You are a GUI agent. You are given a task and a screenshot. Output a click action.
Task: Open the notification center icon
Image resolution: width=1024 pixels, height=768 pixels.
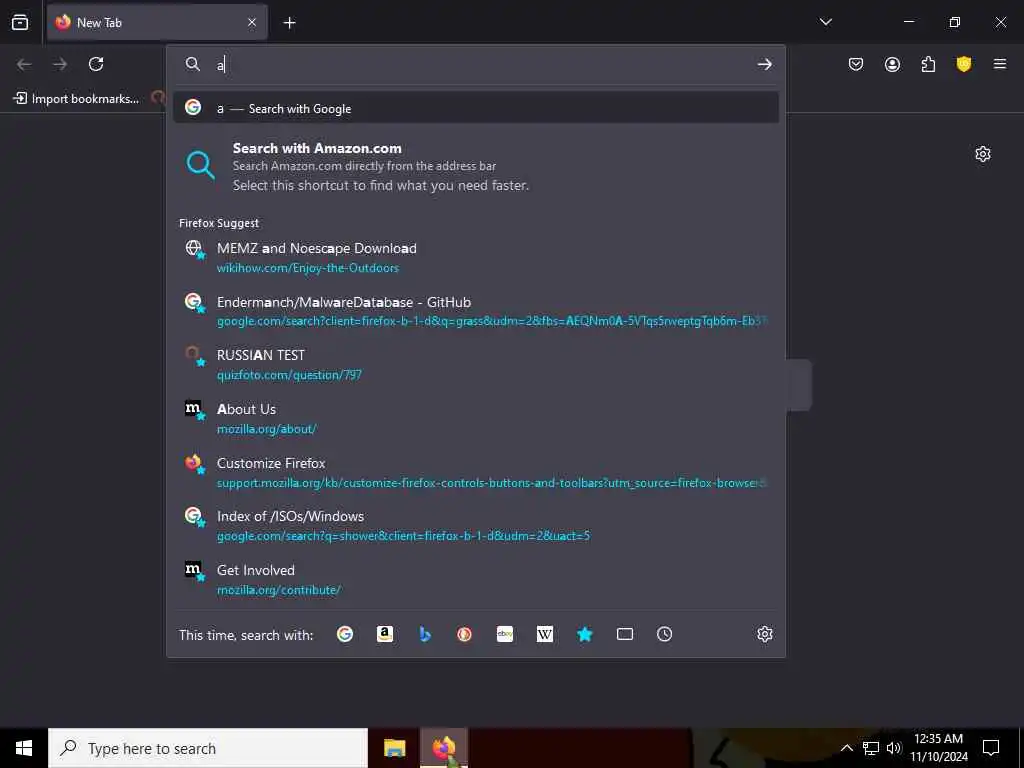pyautogui.click(x=991, y=748)
